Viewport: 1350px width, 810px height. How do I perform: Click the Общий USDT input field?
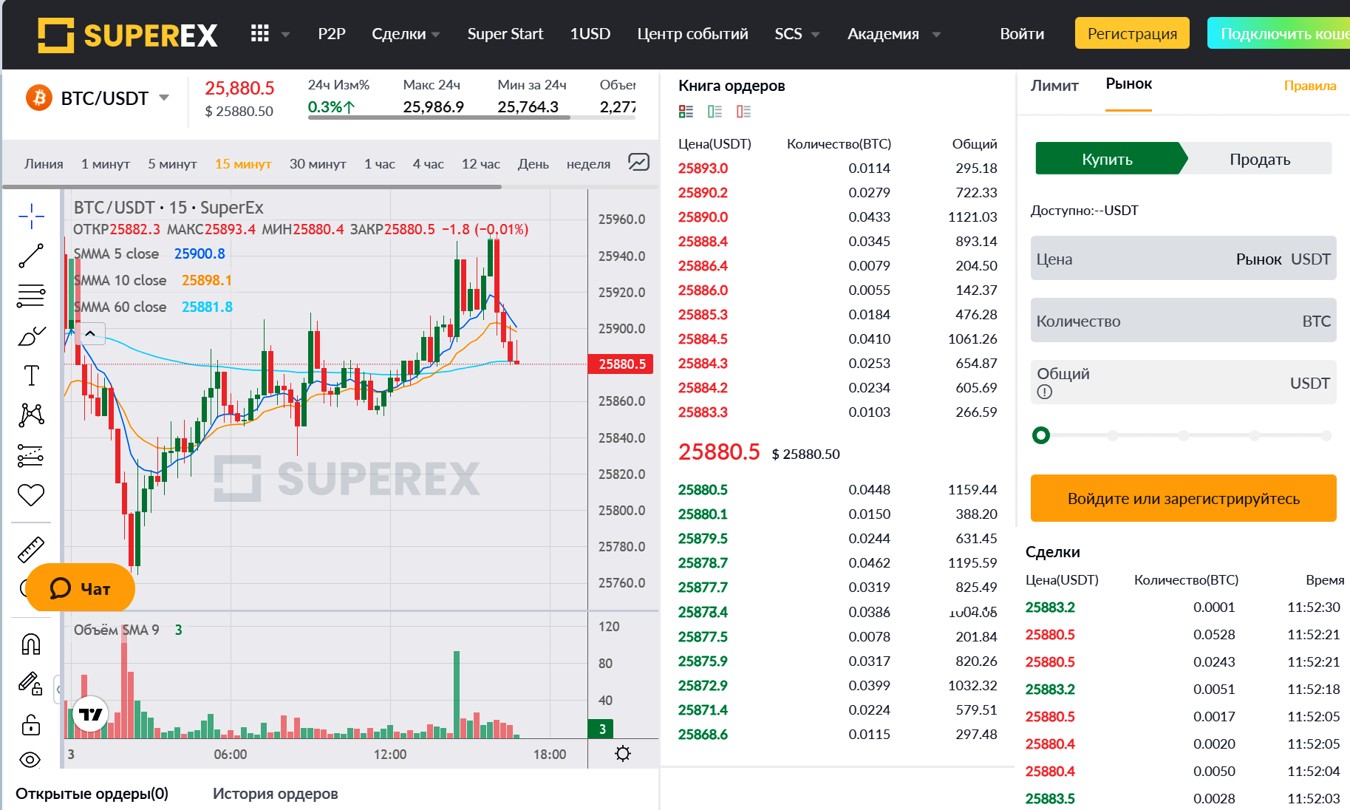click(1183, 382)
